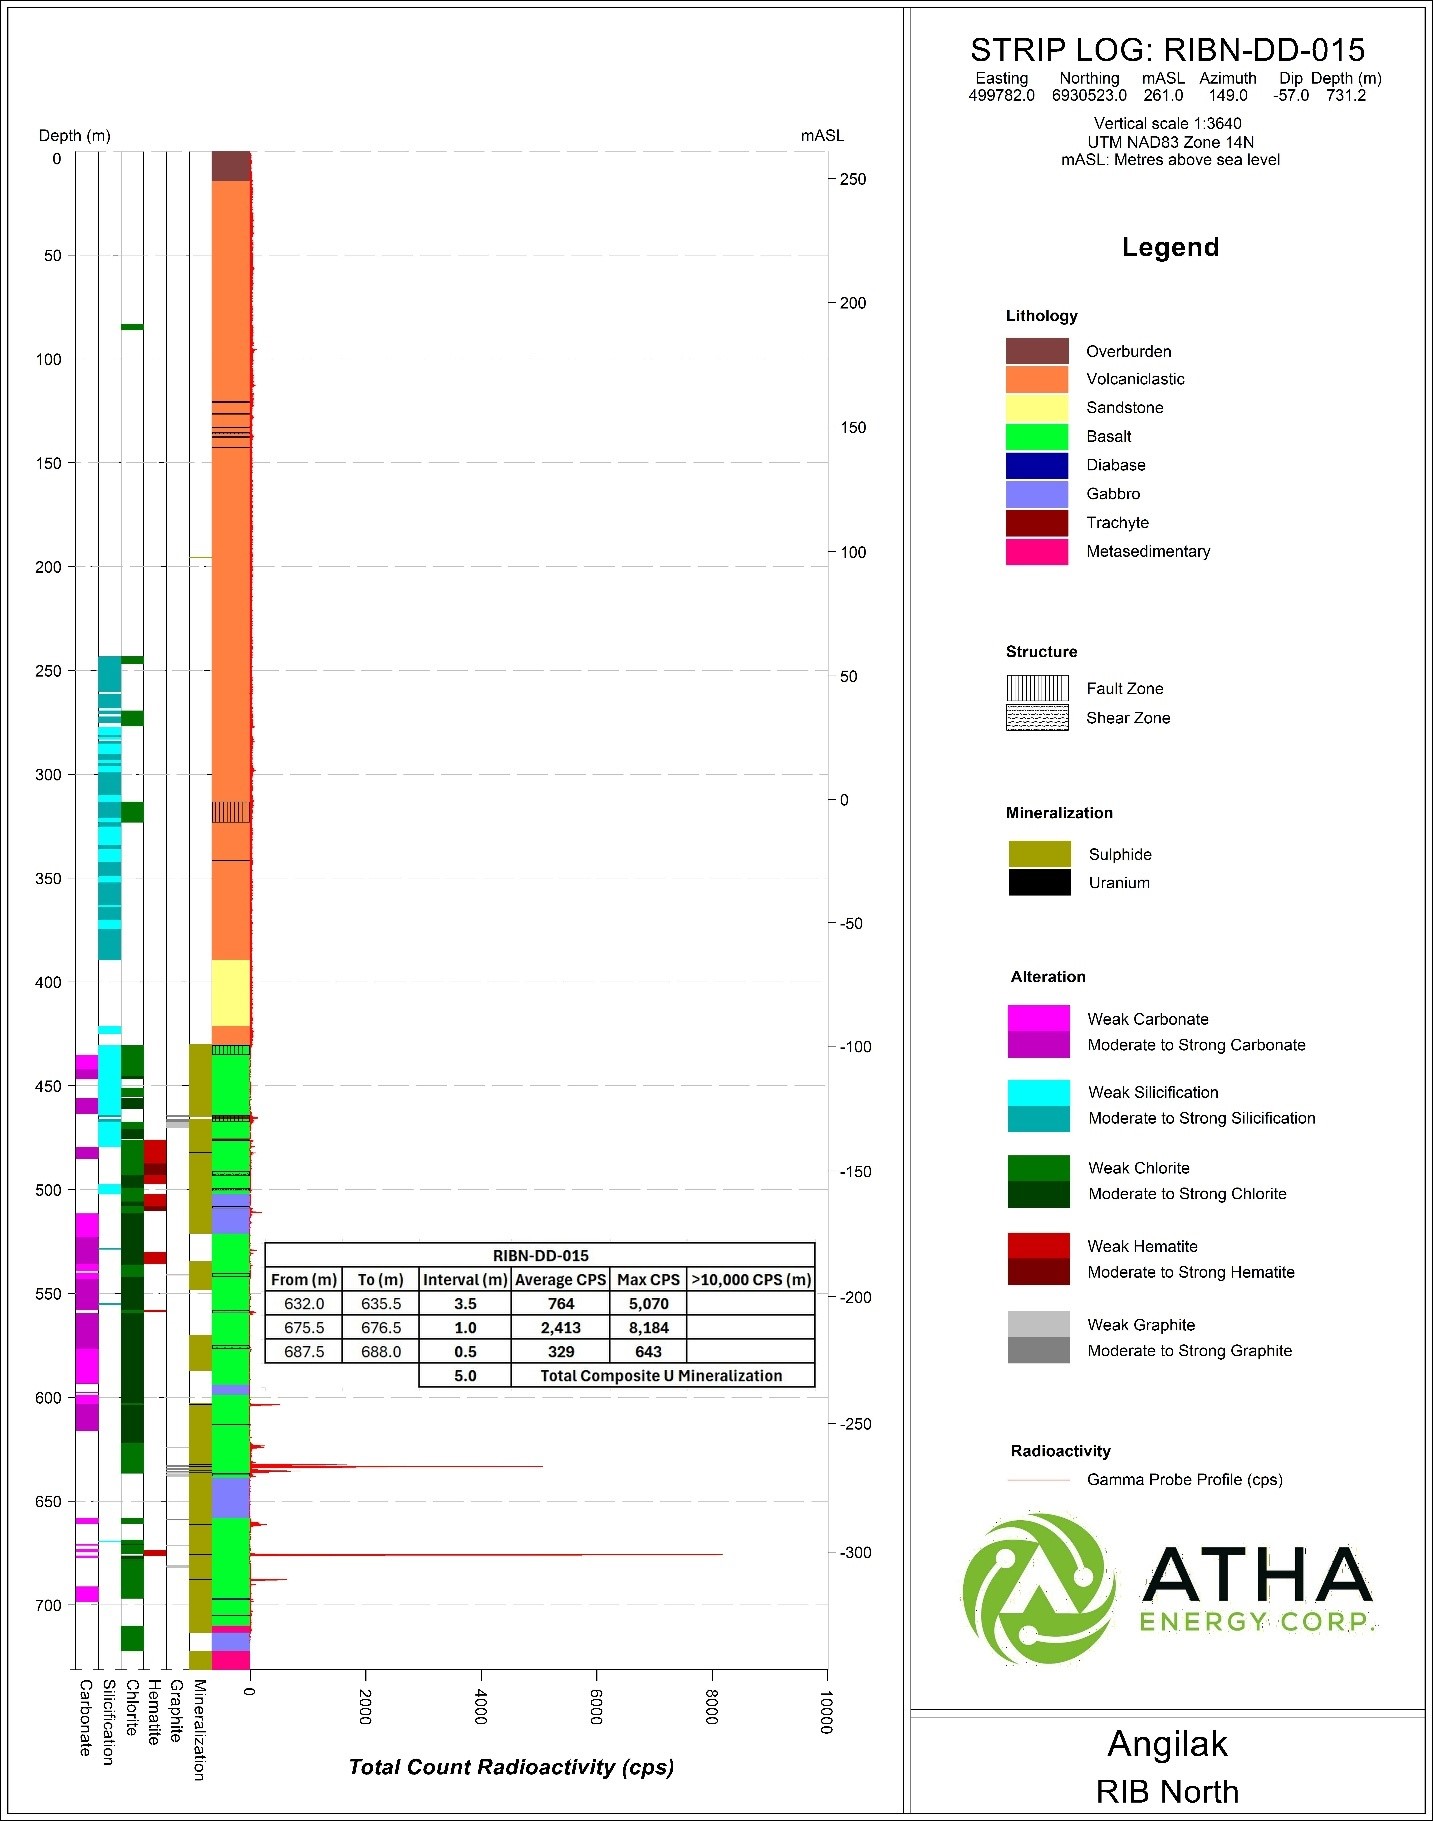Select the Sandstone yellow legend swatch
Screen dimensions: 1433x1821
click(x=1037, y=408)
